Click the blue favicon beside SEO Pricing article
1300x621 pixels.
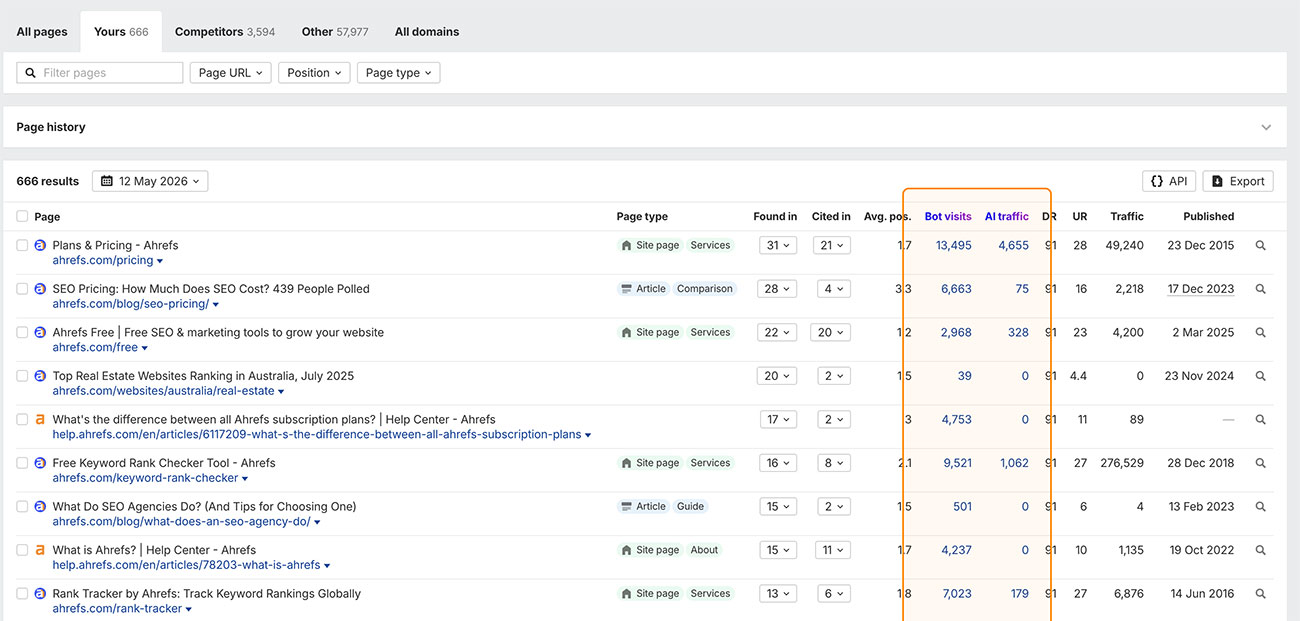(x=40, y=289)
